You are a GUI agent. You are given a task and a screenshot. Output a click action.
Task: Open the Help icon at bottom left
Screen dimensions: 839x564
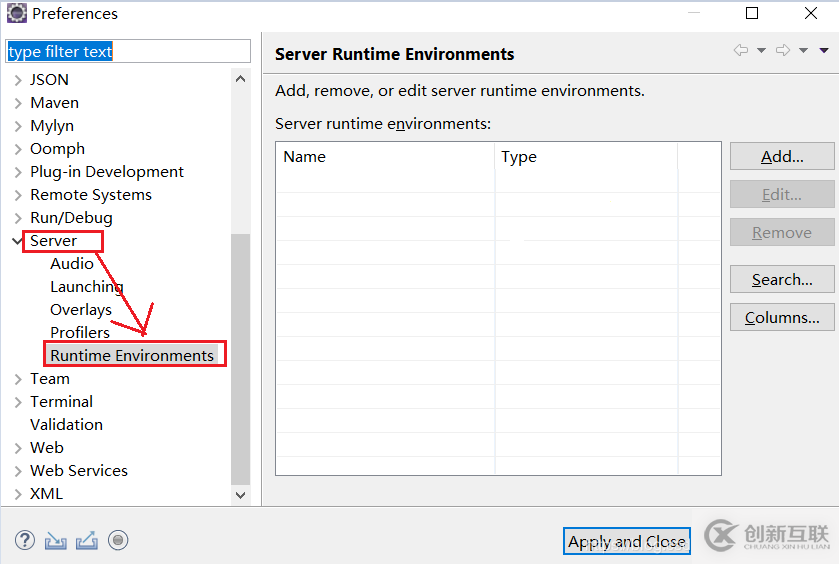pos(25,541)
